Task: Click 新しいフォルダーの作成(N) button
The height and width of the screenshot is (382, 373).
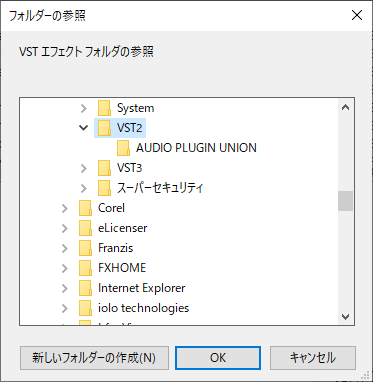Action: click(x=94, y=358)
